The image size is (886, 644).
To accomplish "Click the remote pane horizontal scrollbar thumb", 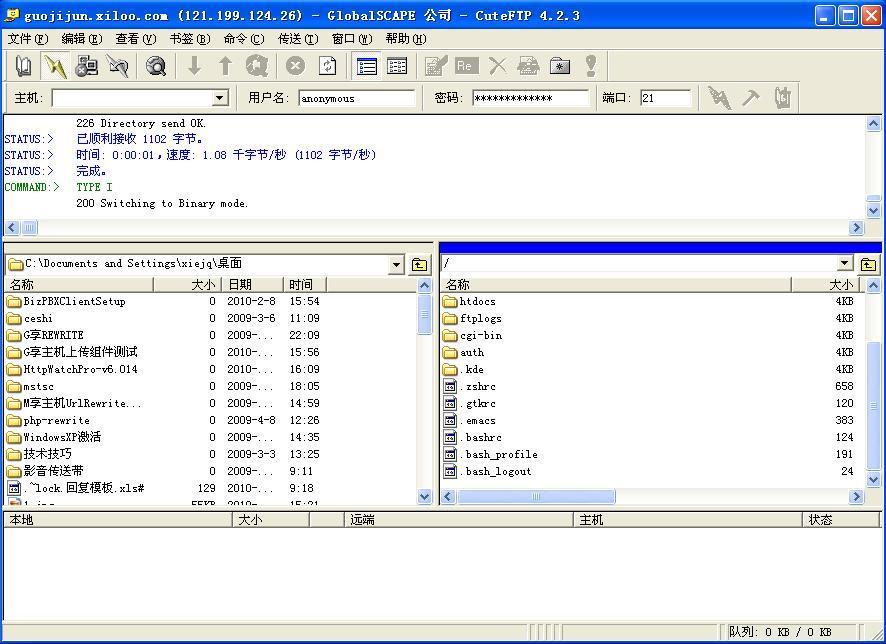I will (x=535, y=496).
